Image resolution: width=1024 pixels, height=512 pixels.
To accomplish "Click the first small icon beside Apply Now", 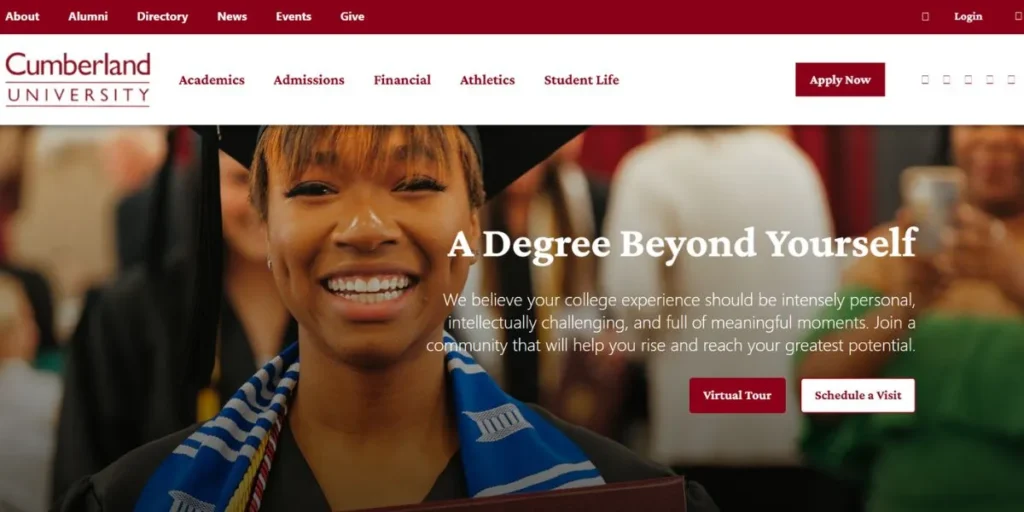I will (925, 80).
